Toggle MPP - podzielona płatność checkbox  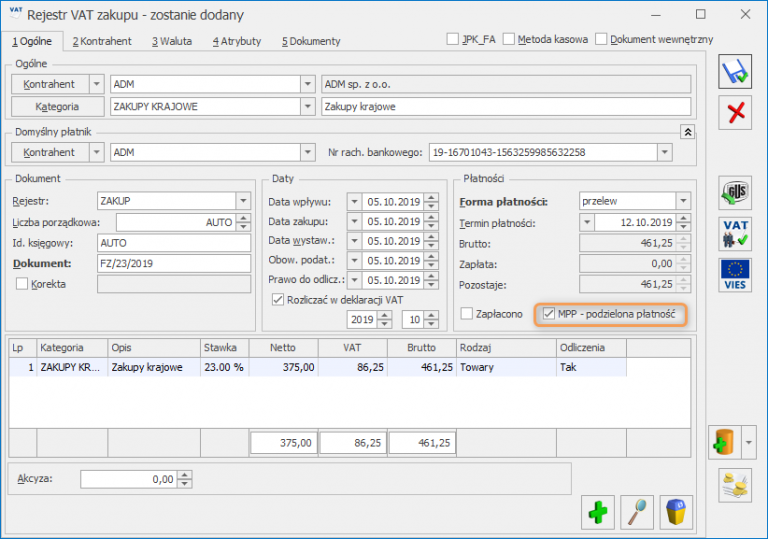(x=548, y=314)
